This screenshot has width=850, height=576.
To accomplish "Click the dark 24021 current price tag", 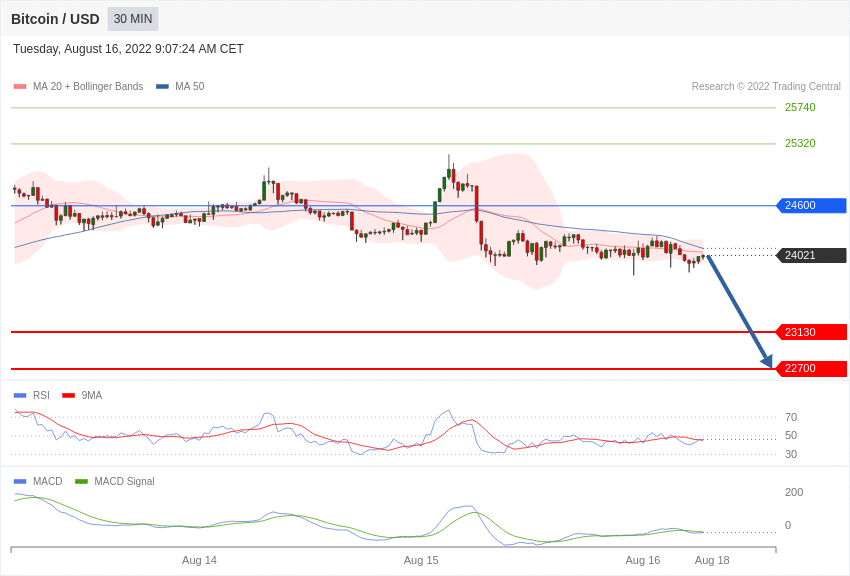I will tap(811, 255).
